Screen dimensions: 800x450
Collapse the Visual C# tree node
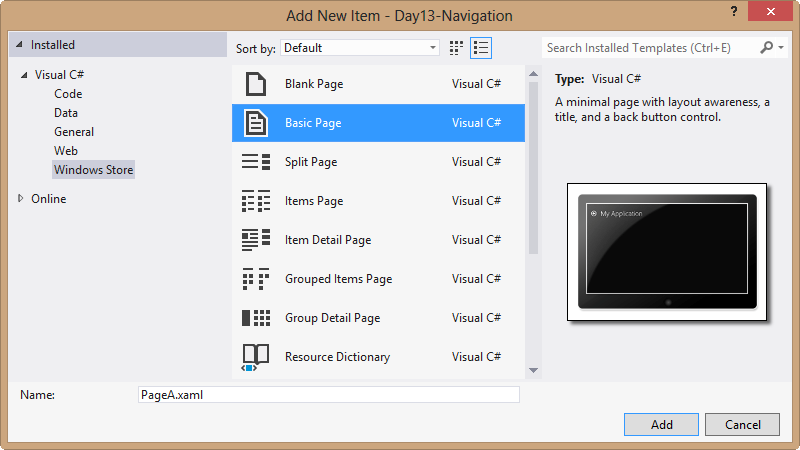[x=24, y=75]
